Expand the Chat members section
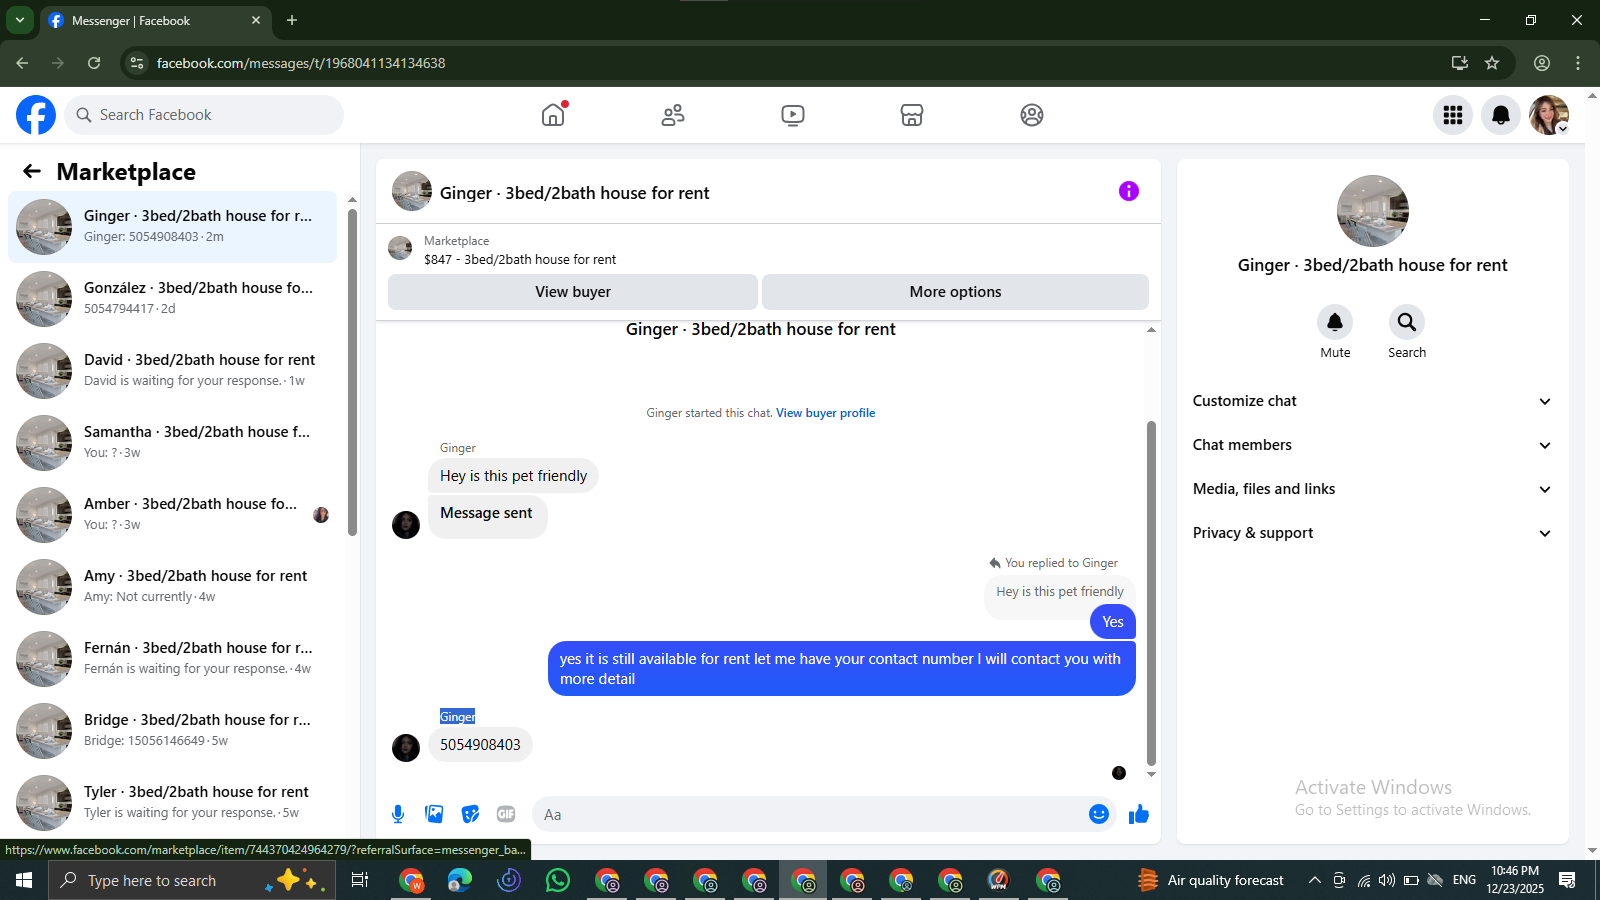This screenshot has height=900, width=1600. [x=1372, y=445]
